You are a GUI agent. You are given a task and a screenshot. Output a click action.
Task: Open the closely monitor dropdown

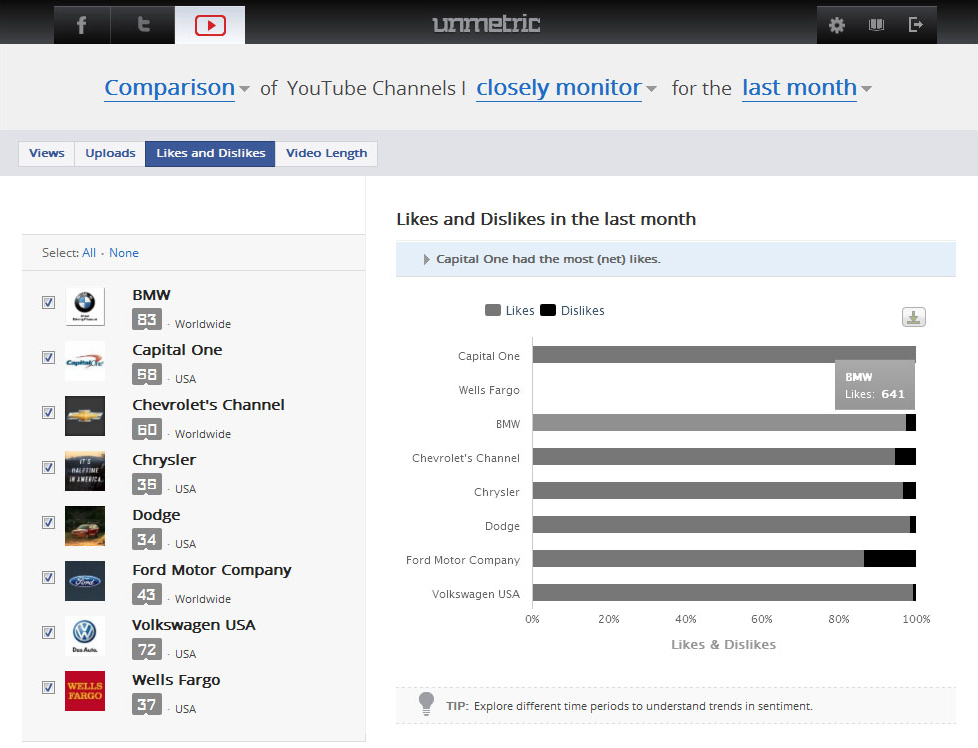click(566, 88)
